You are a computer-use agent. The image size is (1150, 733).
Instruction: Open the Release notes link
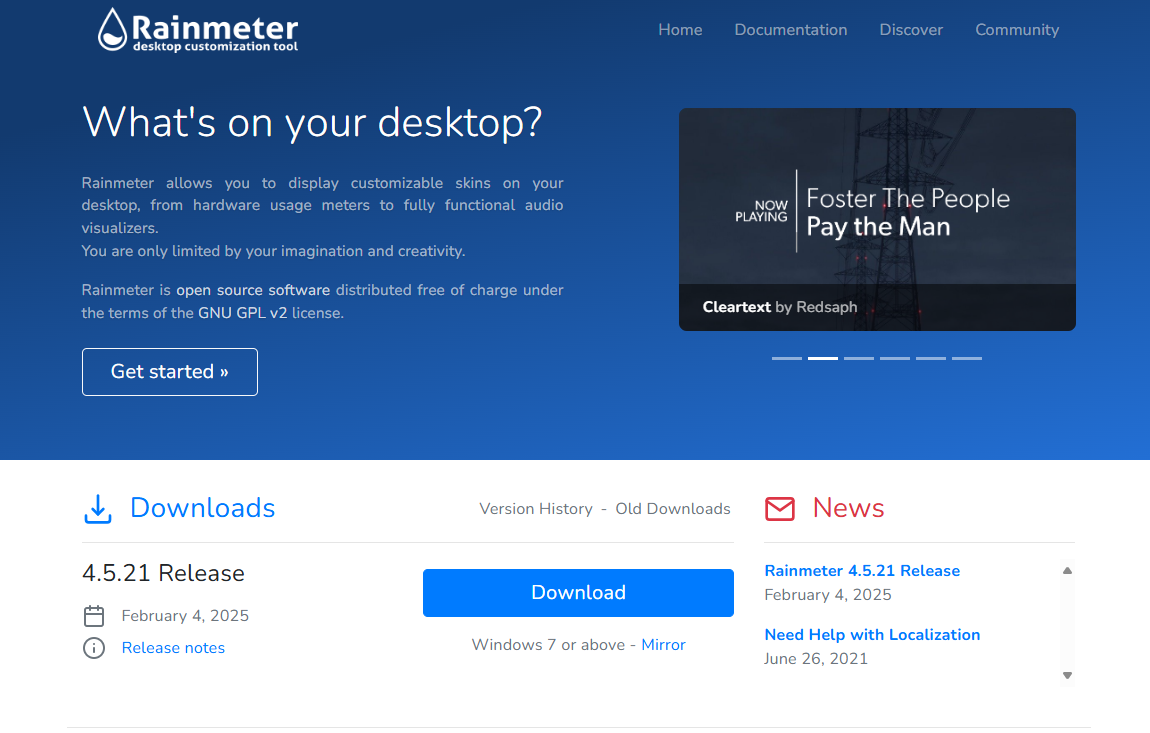click(x=173, y=648)
